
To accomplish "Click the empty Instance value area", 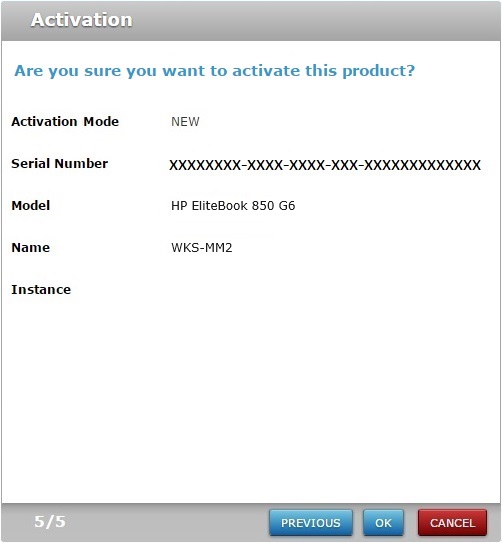I will coord(325,290).
